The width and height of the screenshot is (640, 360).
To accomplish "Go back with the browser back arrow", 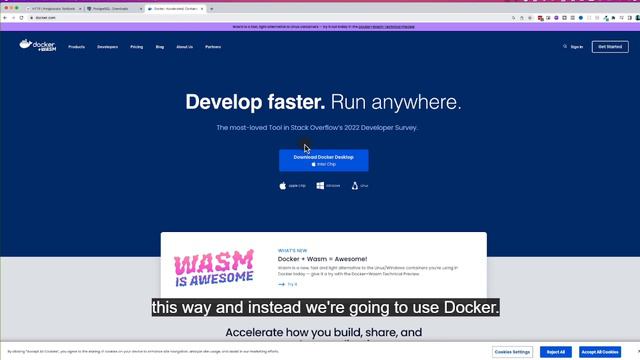I will coord(5,18).
